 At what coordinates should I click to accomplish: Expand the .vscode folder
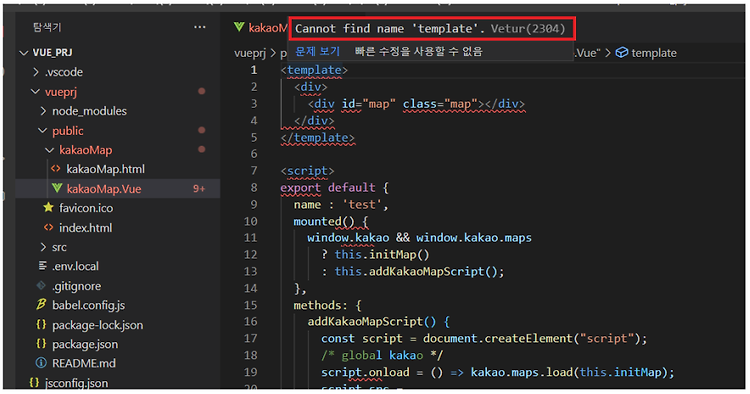(36, 72)
